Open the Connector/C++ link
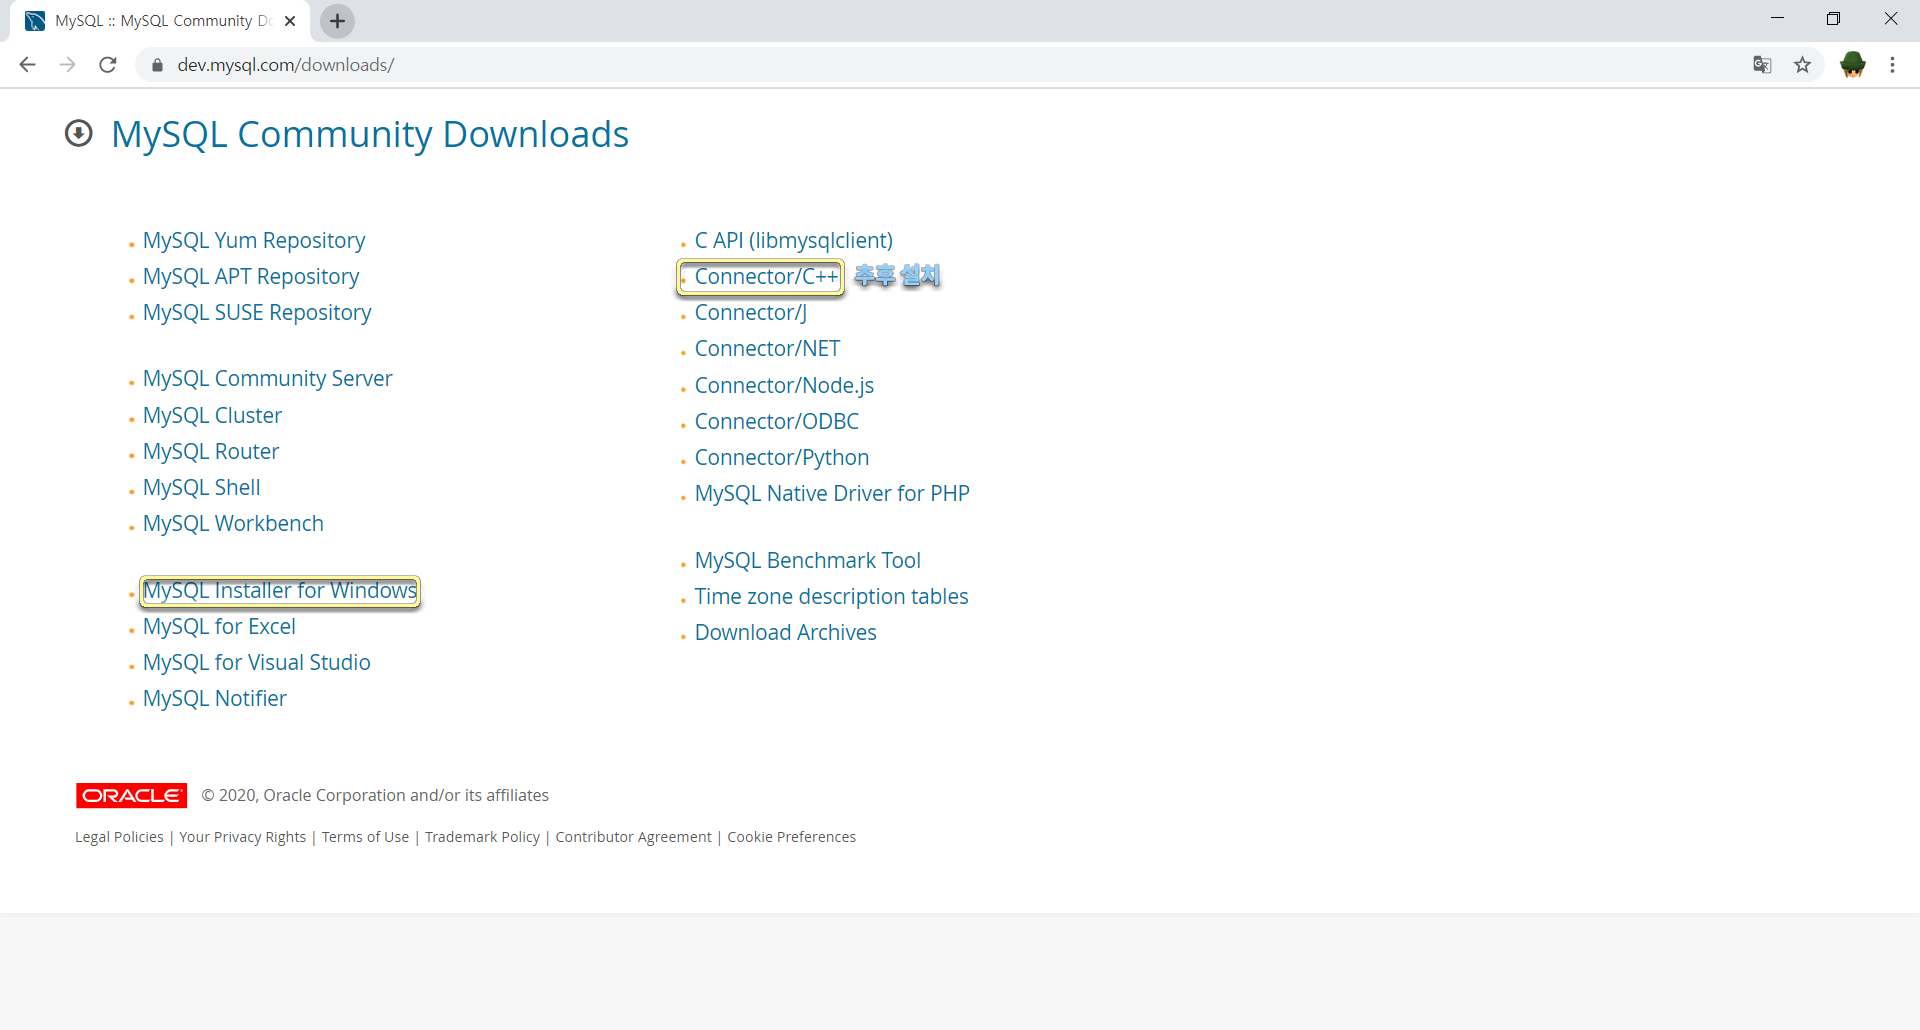This screenshot has width=1920, height=1030. [766, 277]
